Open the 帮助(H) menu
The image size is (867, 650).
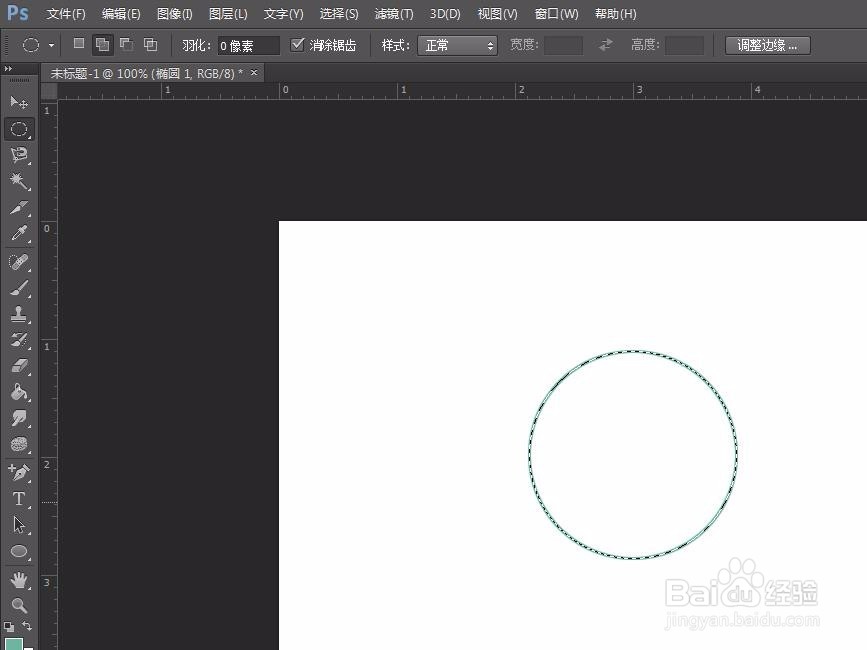tap(615, 14)
